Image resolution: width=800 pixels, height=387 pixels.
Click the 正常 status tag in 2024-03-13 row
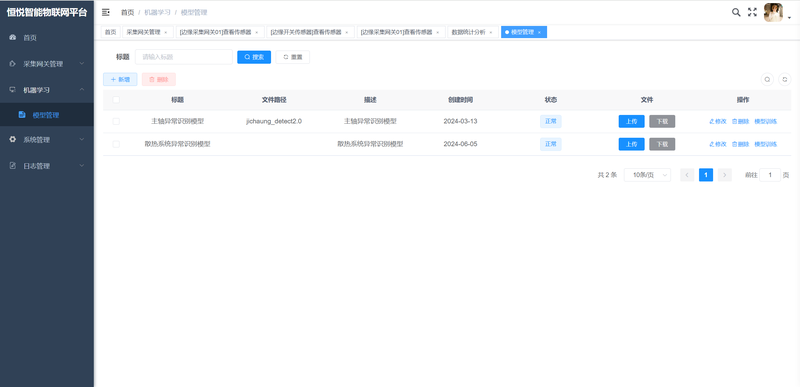pos(551,121)
